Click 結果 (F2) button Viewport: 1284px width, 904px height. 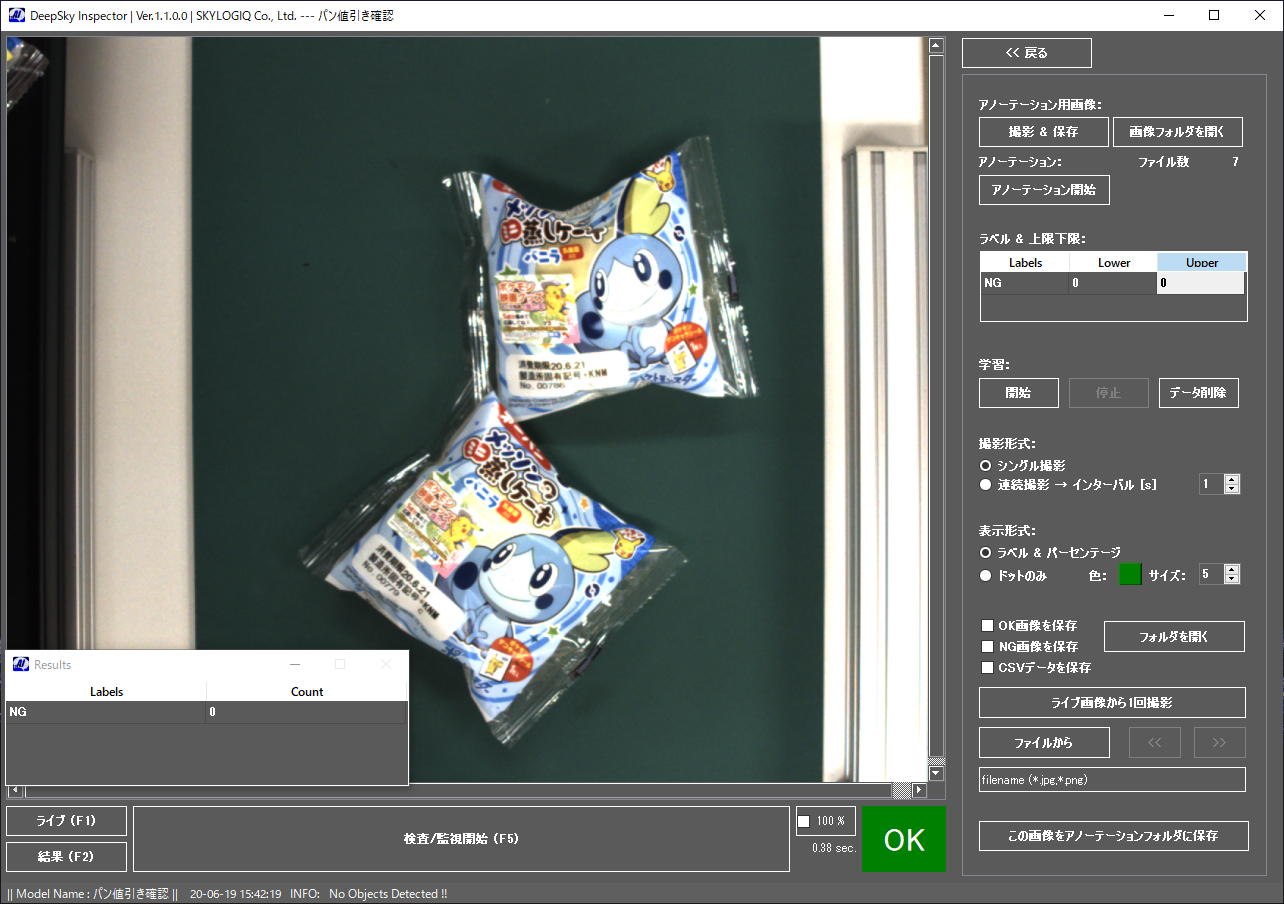66,857
